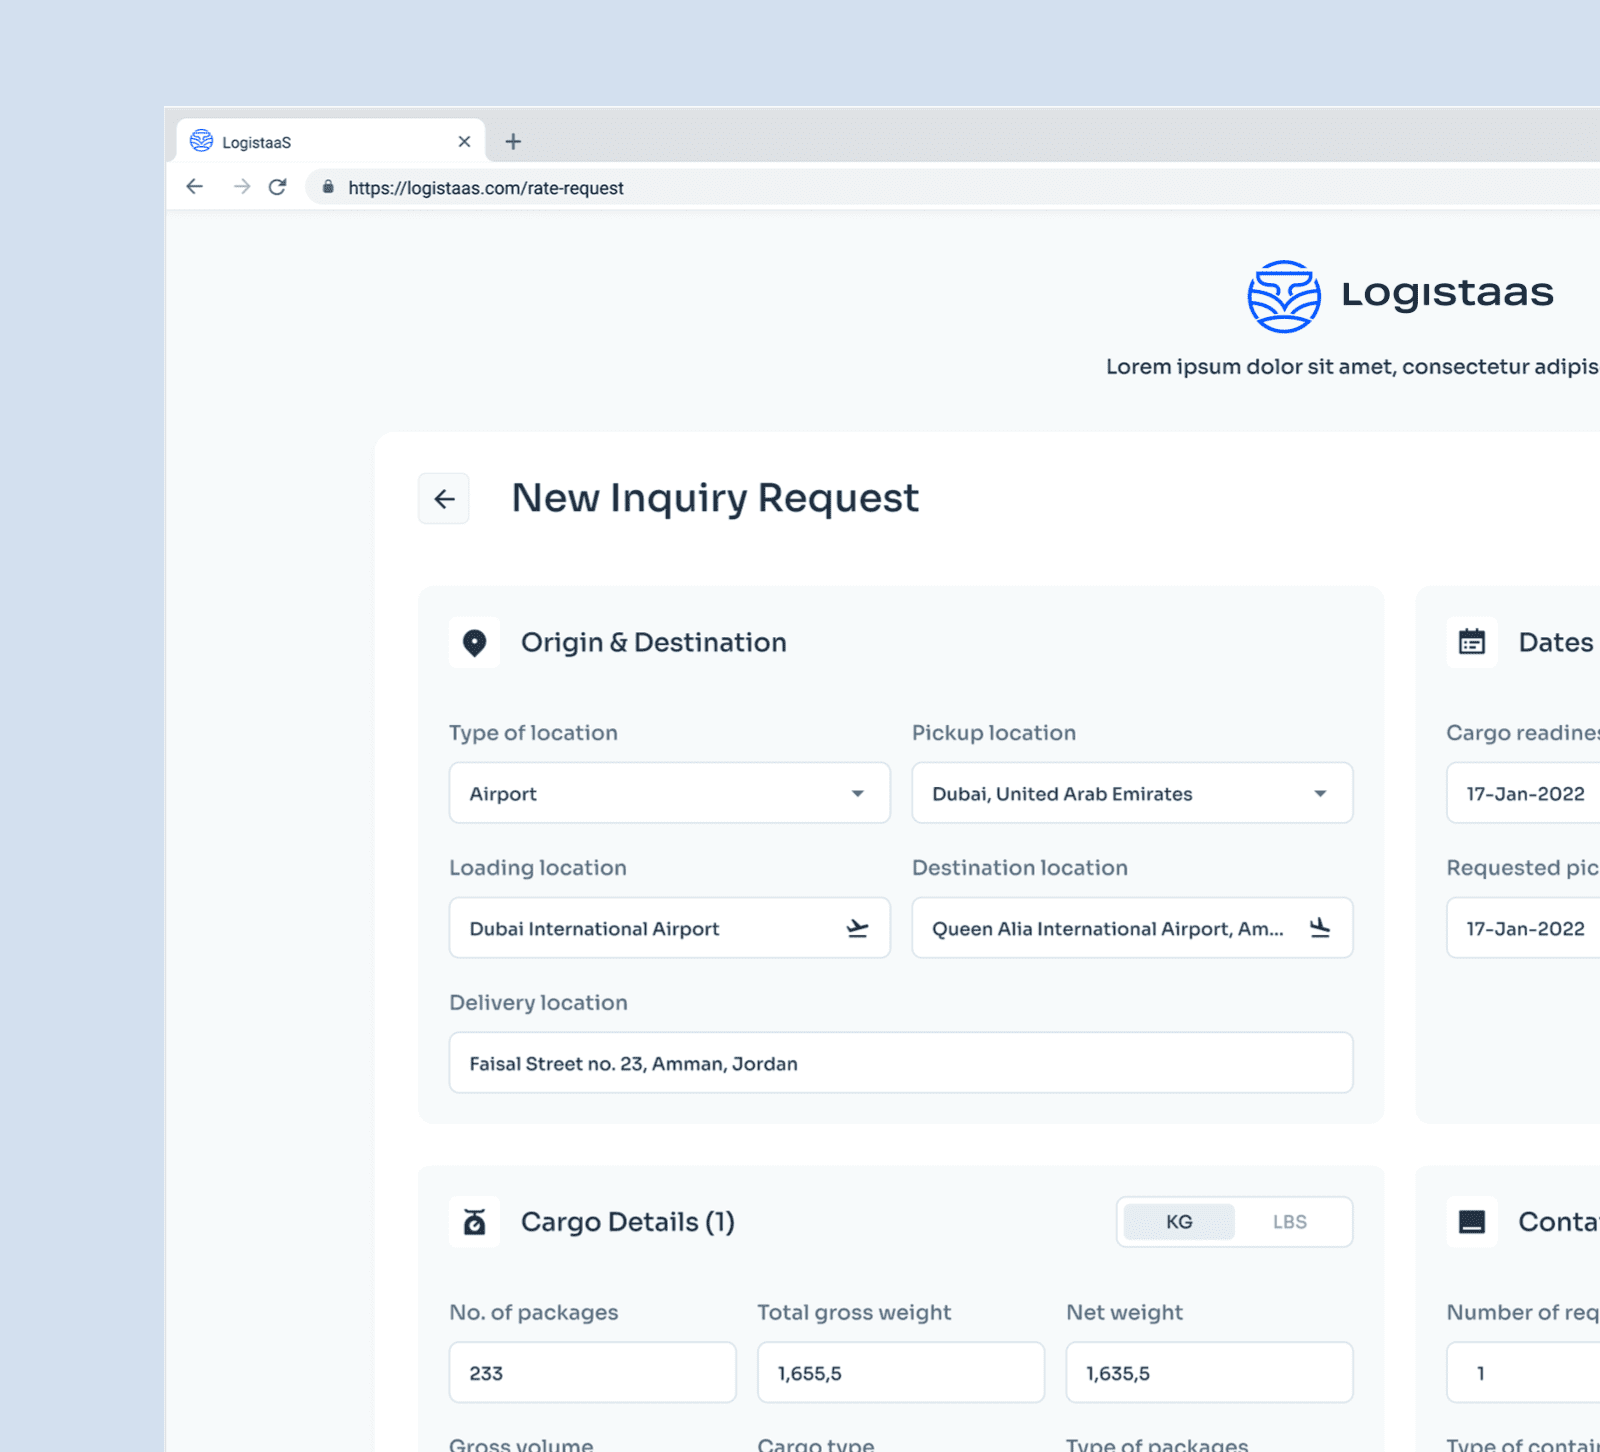
Task: Edit the Delivery location Faisal Street field
Action: pyautogui.click(x=900, y=1063)
